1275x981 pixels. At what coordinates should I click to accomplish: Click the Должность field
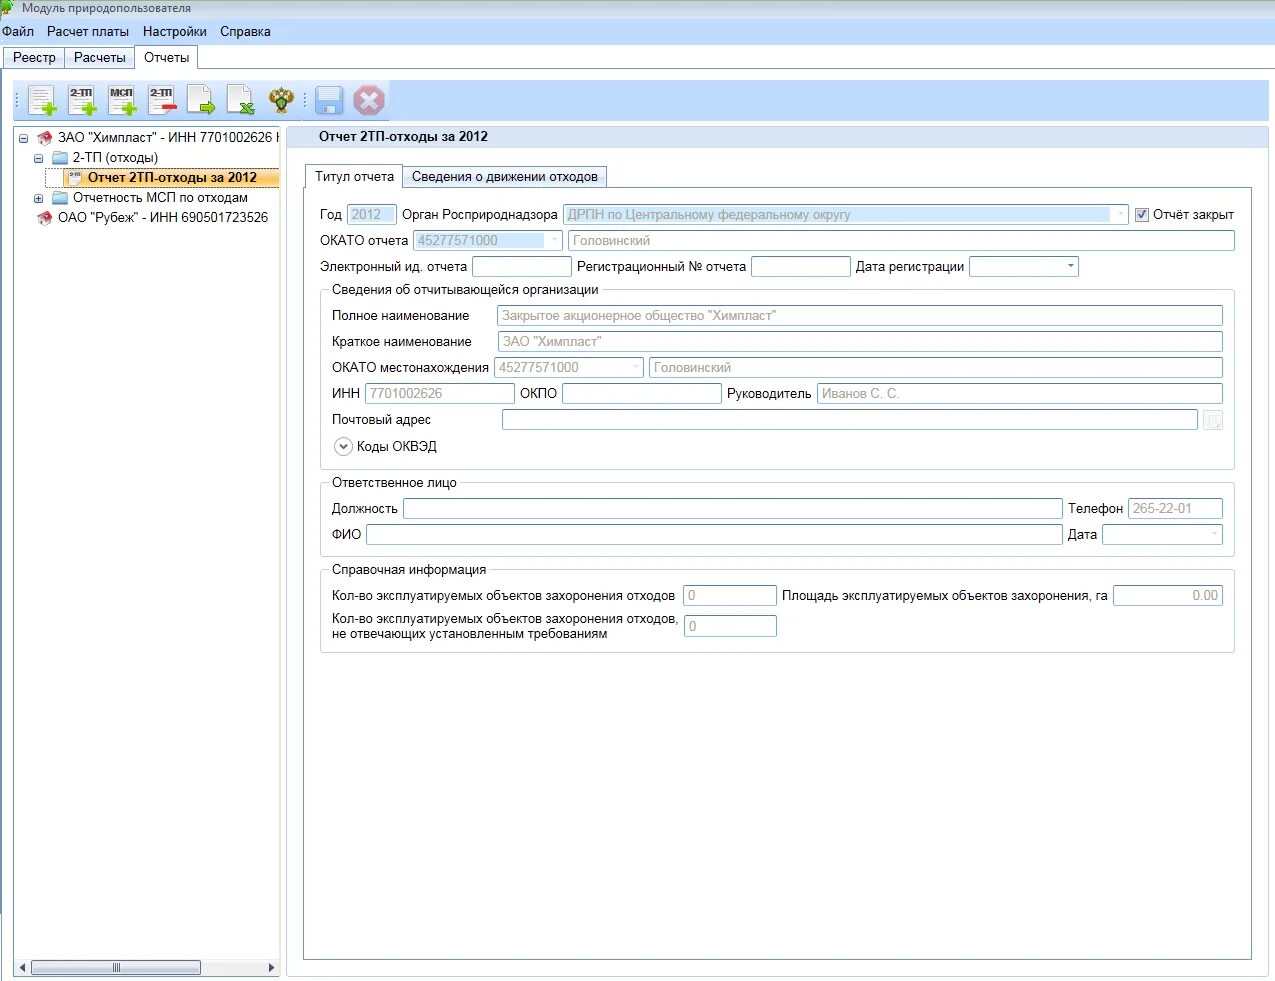[732, 509]
